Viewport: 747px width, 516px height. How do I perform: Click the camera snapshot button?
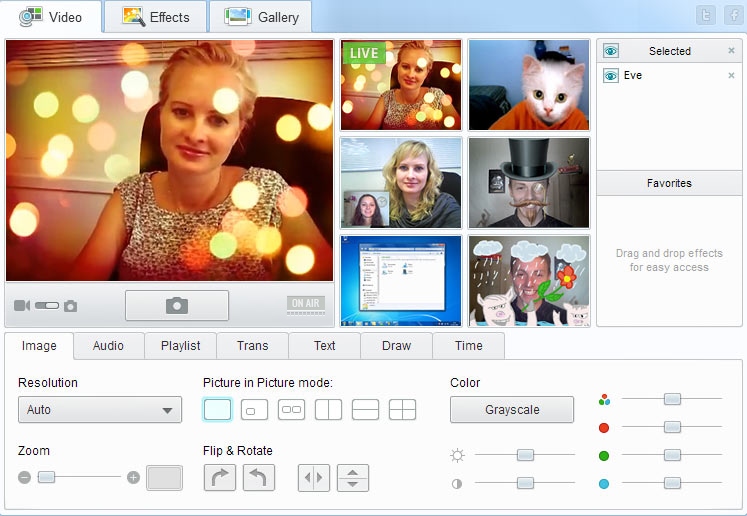(177, 305)
